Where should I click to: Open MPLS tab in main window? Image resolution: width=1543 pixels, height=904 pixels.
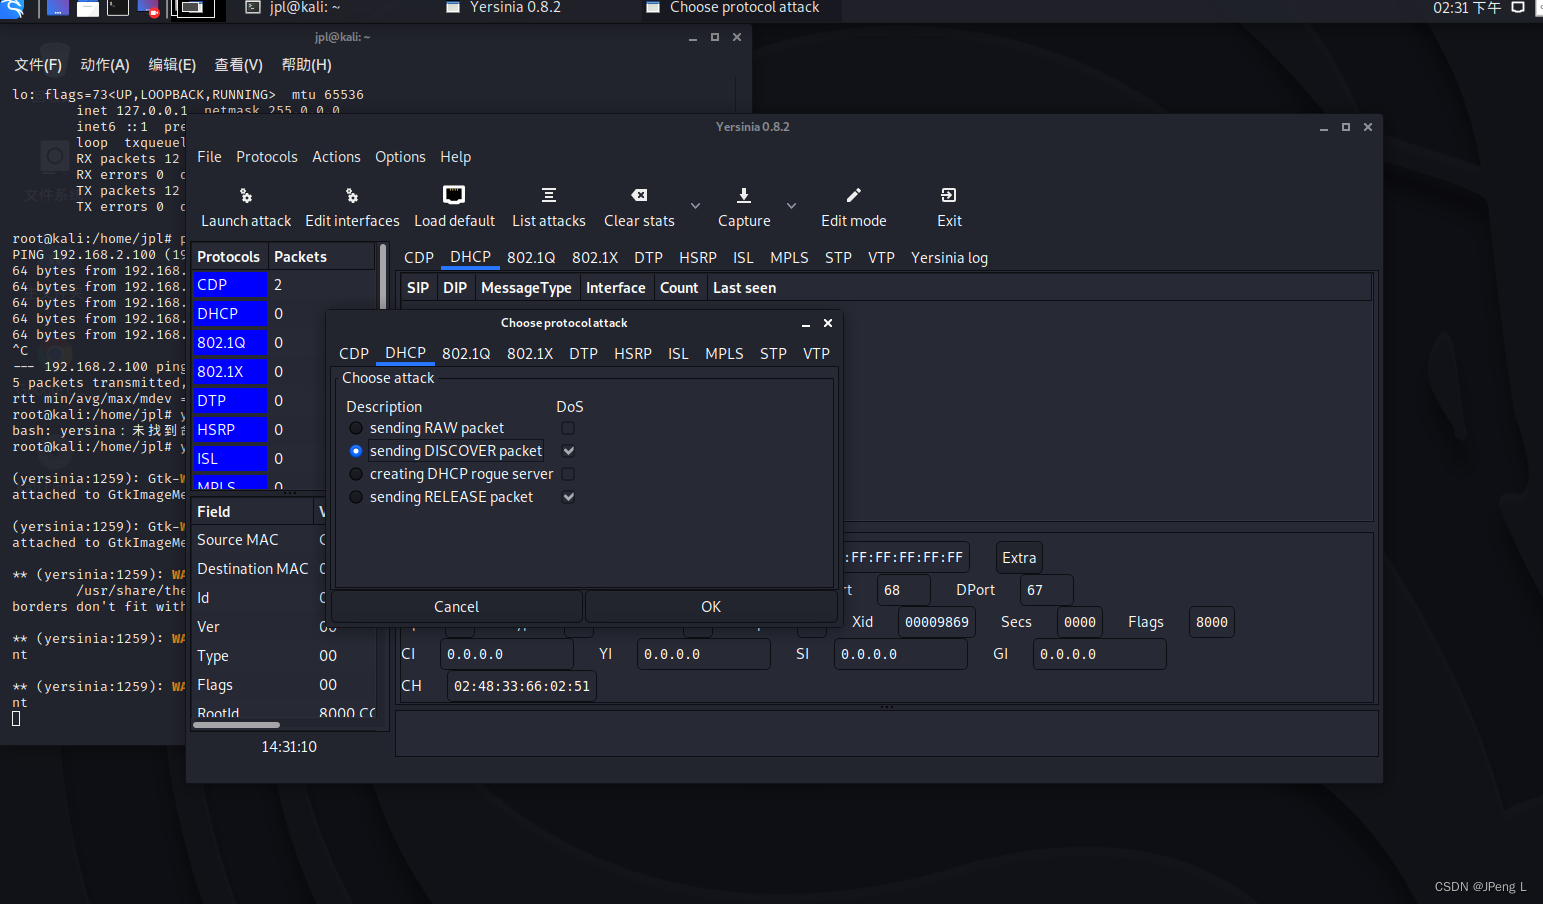click(789, 258)
